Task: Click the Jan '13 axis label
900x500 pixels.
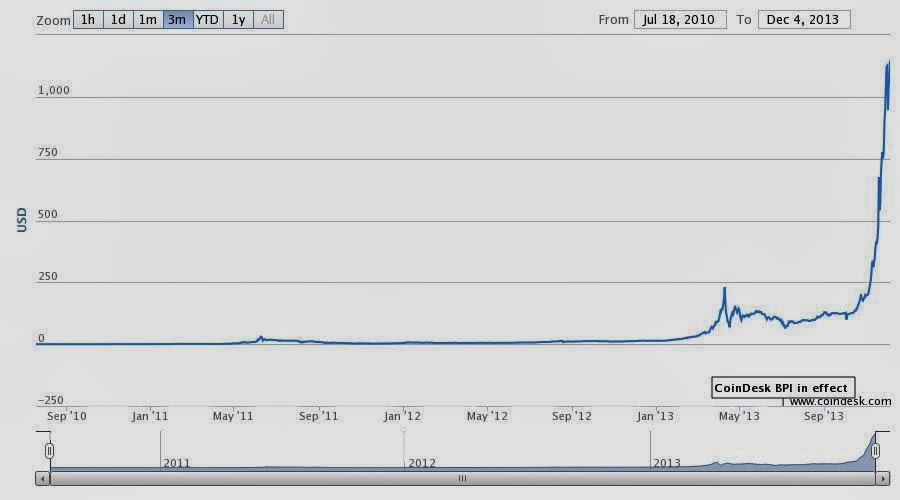Action: (x=655, y=416)
